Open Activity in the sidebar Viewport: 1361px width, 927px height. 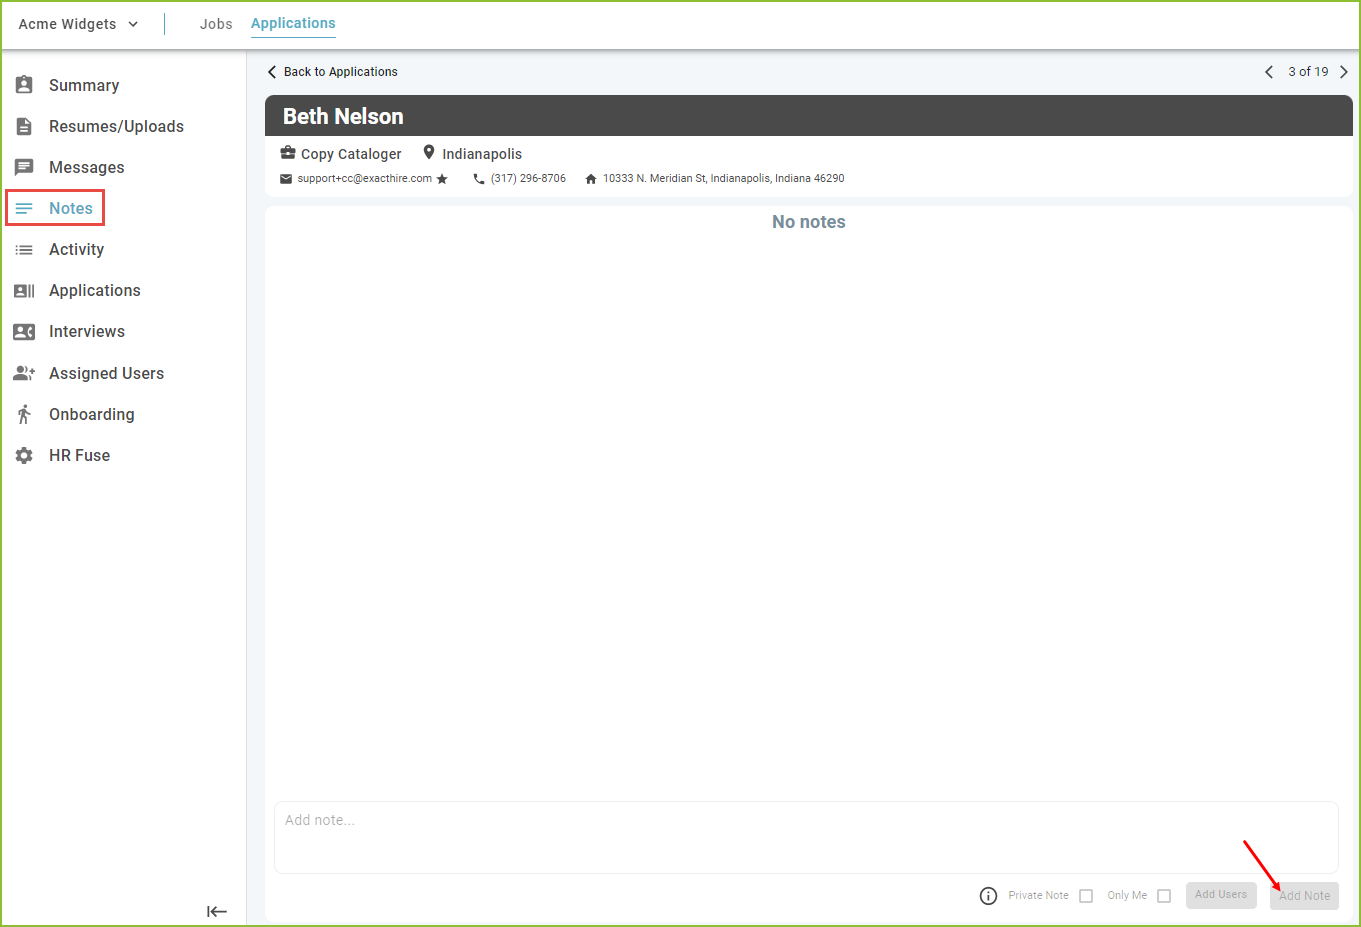[x=76, y=250]
